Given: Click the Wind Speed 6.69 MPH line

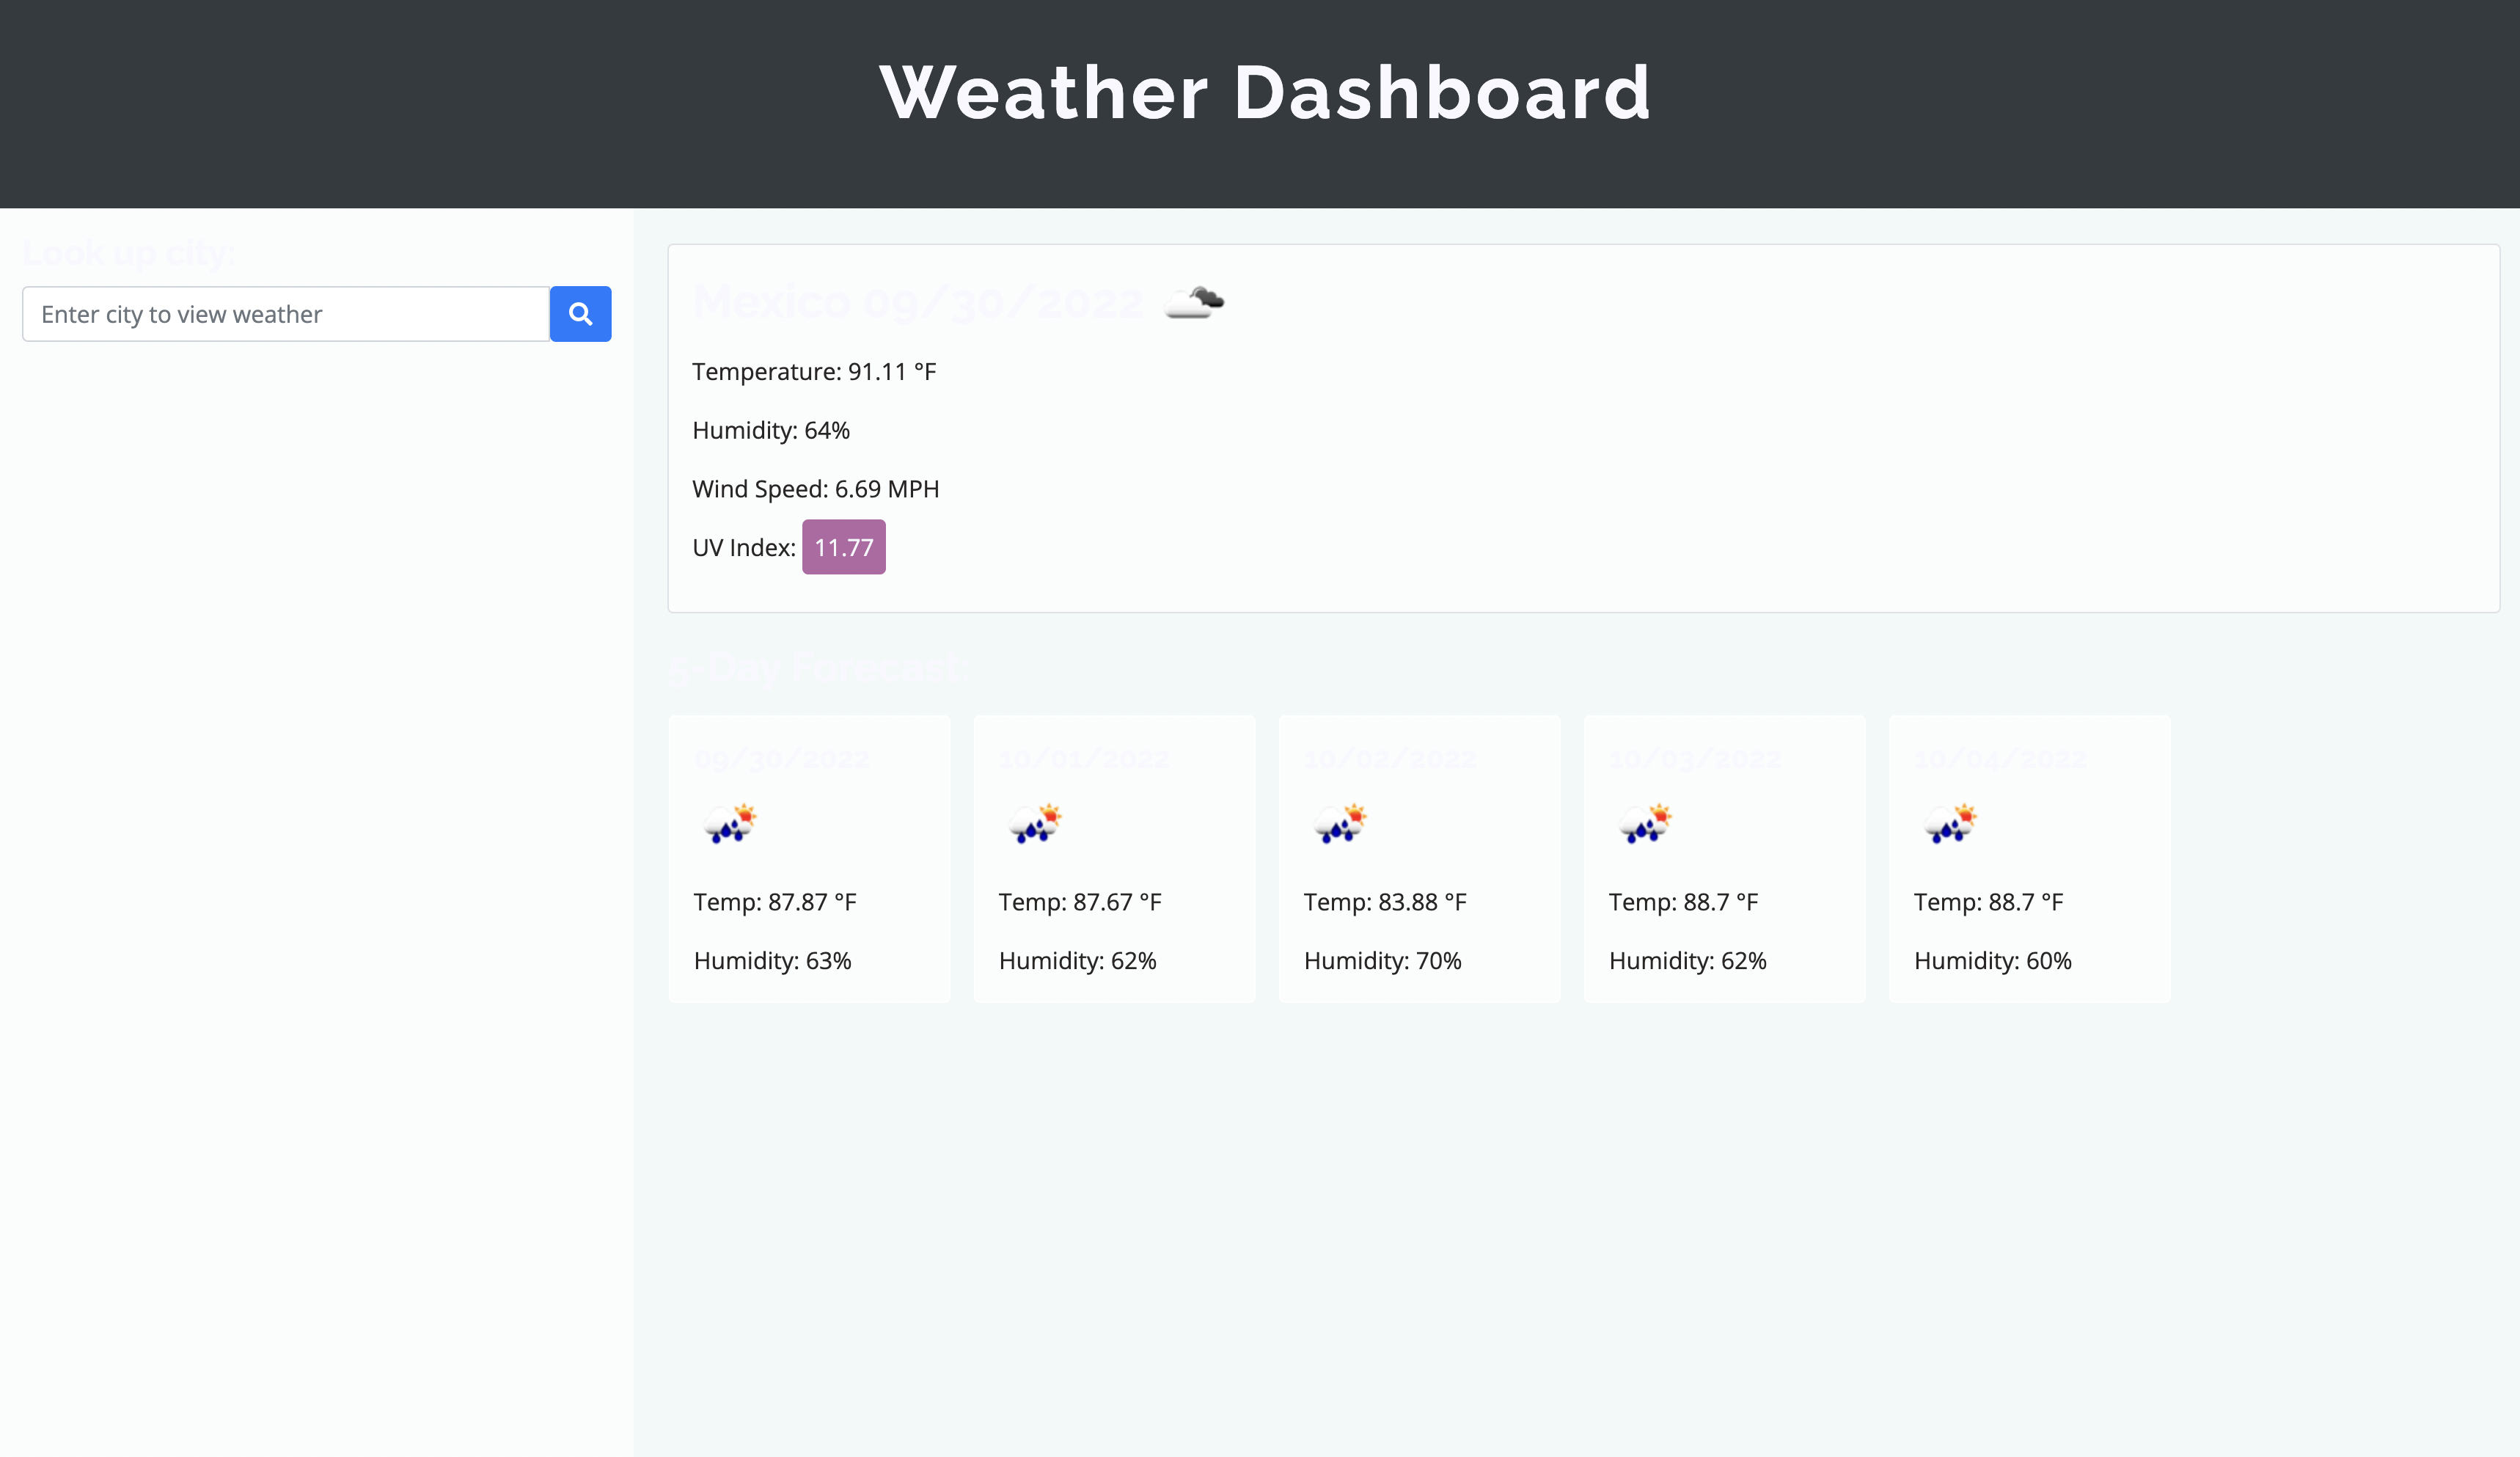Looking at the screenshot, I should click(x=815, y=488).
